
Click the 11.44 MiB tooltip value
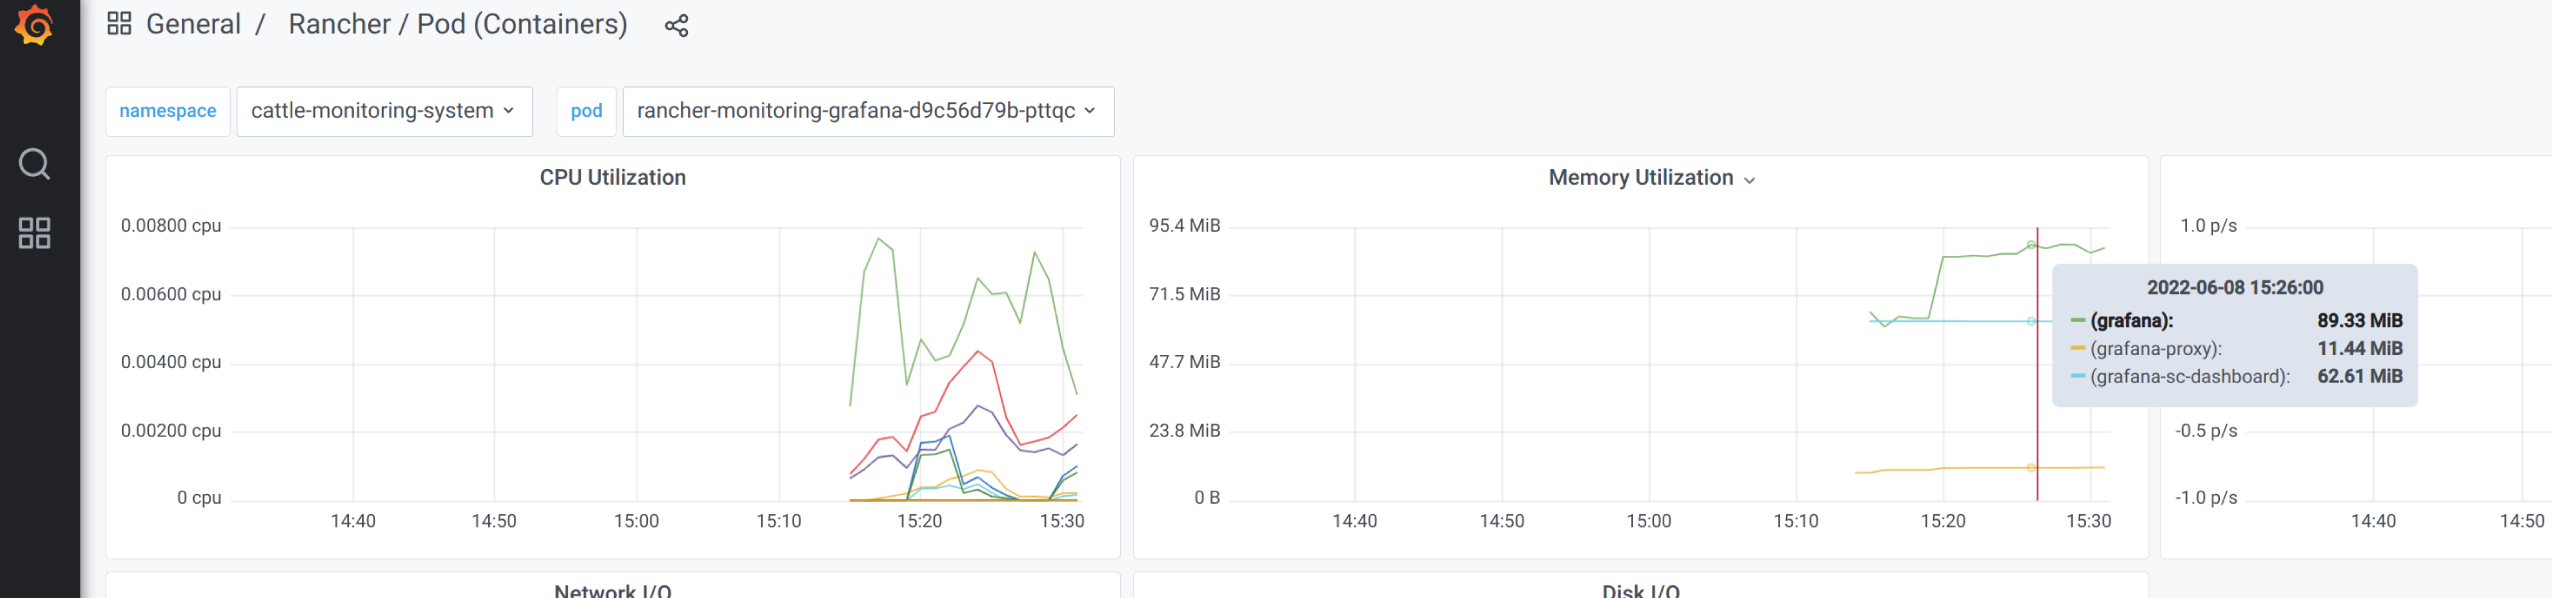click(2360, 349)
